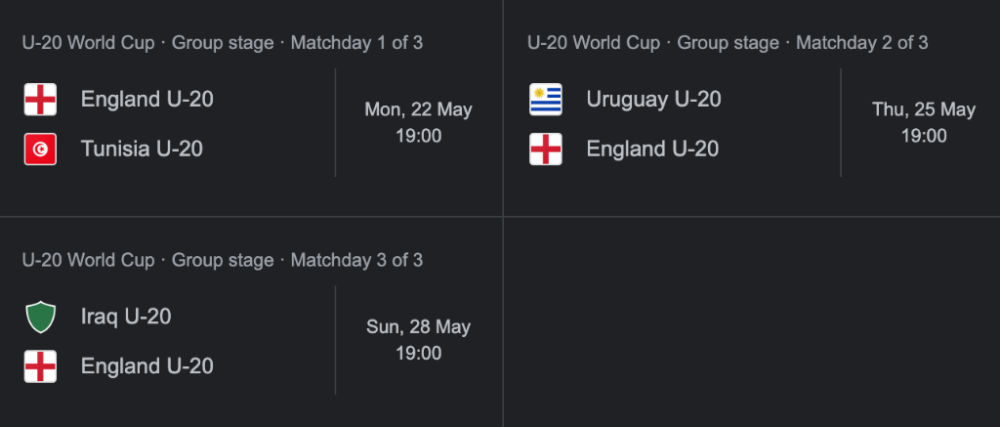Open England U-20 from the Tunisia match
This screenshot has width=1000, height=427.
tap(147, 99)
